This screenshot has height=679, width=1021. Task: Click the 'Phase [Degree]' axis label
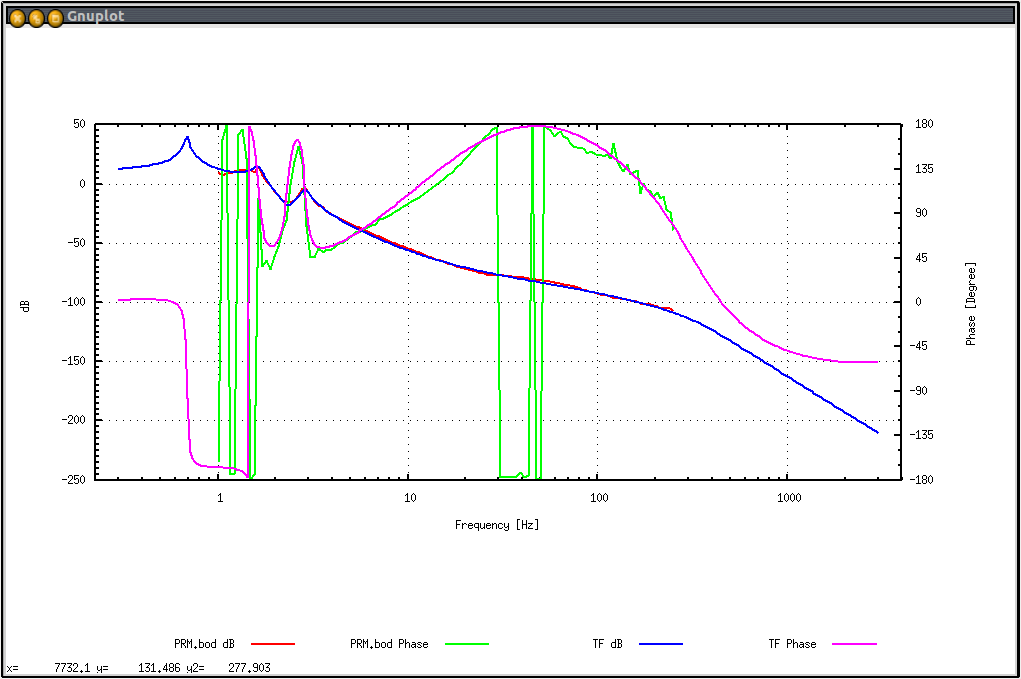click(x=971, y=303)
